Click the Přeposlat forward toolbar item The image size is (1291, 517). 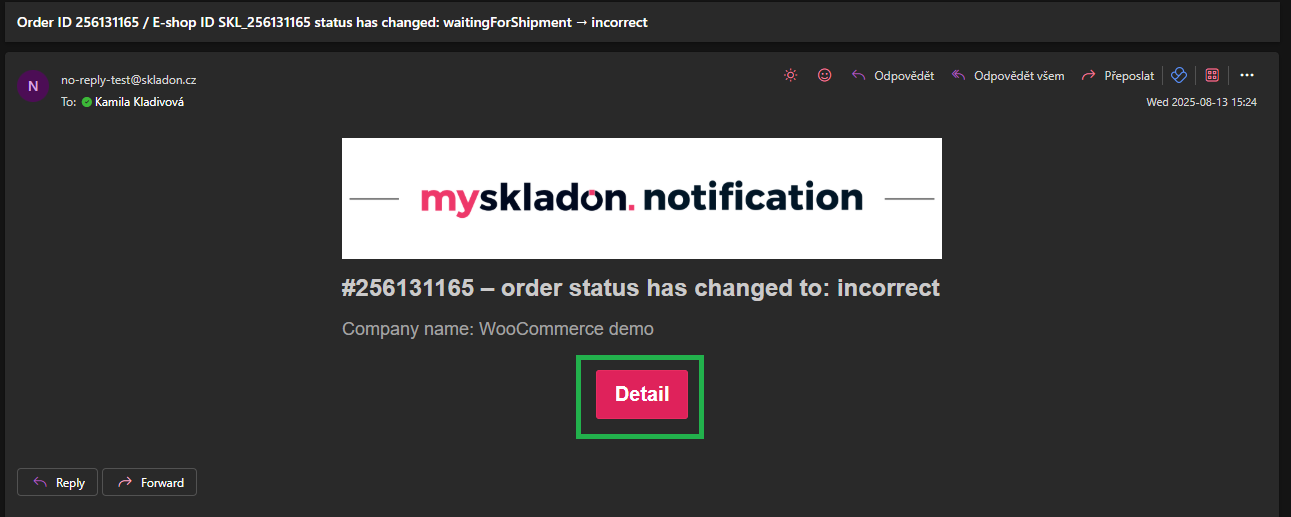(x=1117, y=75)
